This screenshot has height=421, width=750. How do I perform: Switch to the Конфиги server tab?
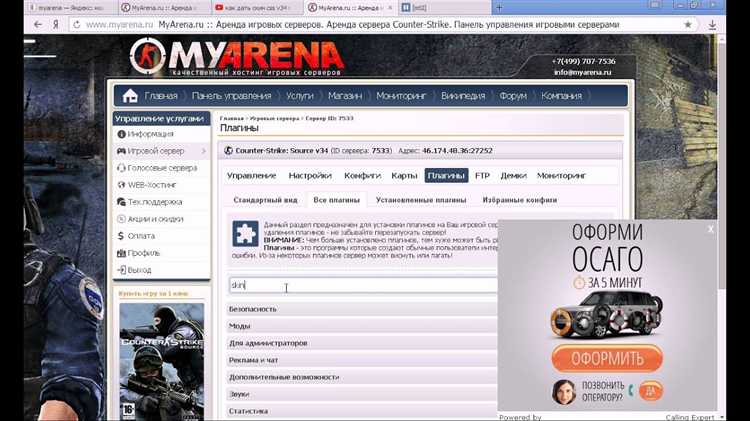(x=362, y=176)
